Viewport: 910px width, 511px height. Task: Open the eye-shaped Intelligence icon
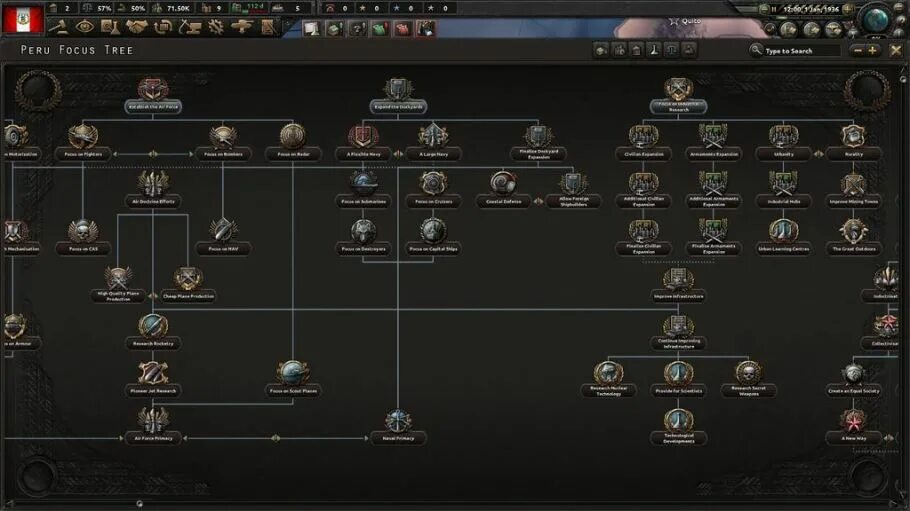coord(85,26)
